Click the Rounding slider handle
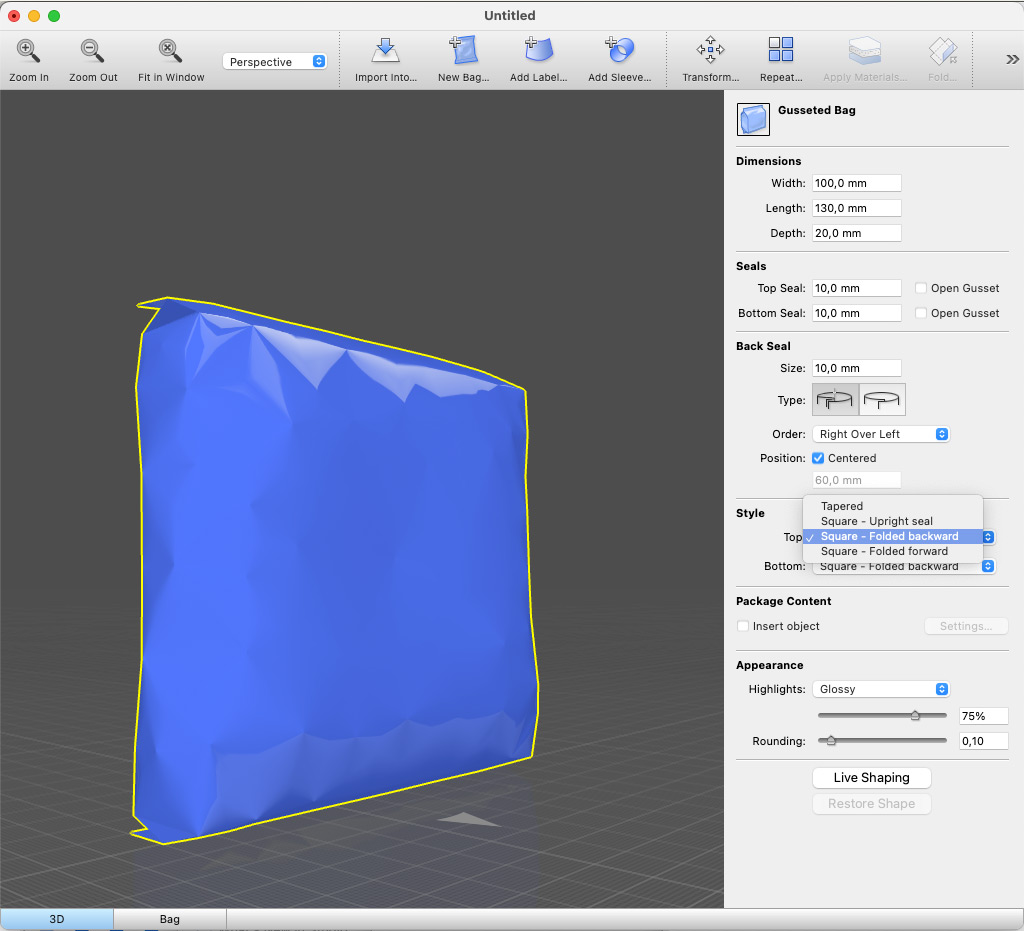The image size is (1024, 931). click(x=831, y=741)
